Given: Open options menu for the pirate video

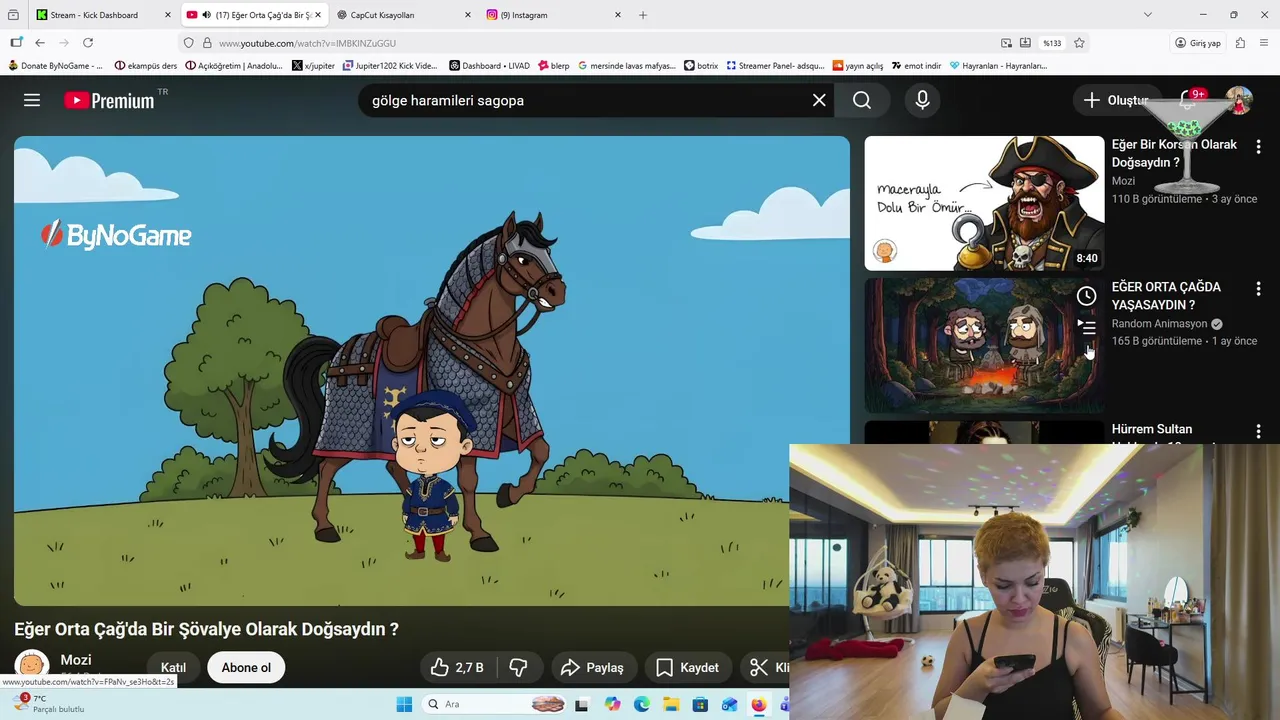Looking at the screenshot, I should (1258, 147).
